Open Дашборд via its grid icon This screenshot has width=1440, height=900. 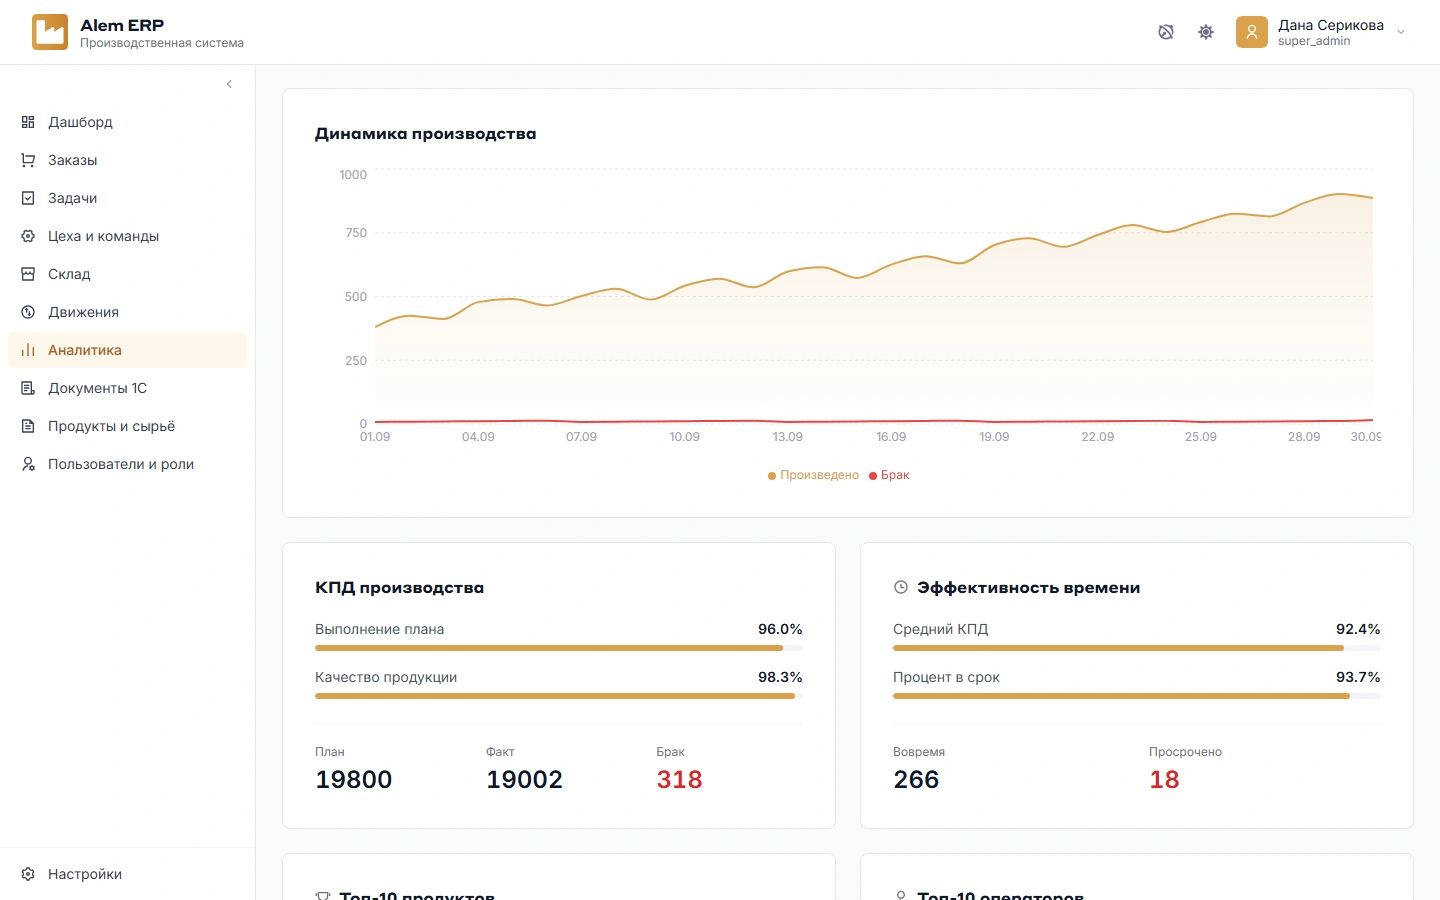click(28, 122)
